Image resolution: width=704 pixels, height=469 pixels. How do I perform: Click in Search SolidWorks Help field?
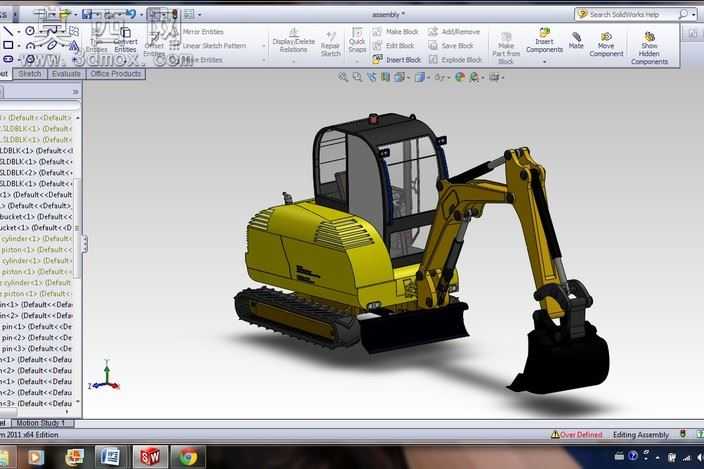625,14
